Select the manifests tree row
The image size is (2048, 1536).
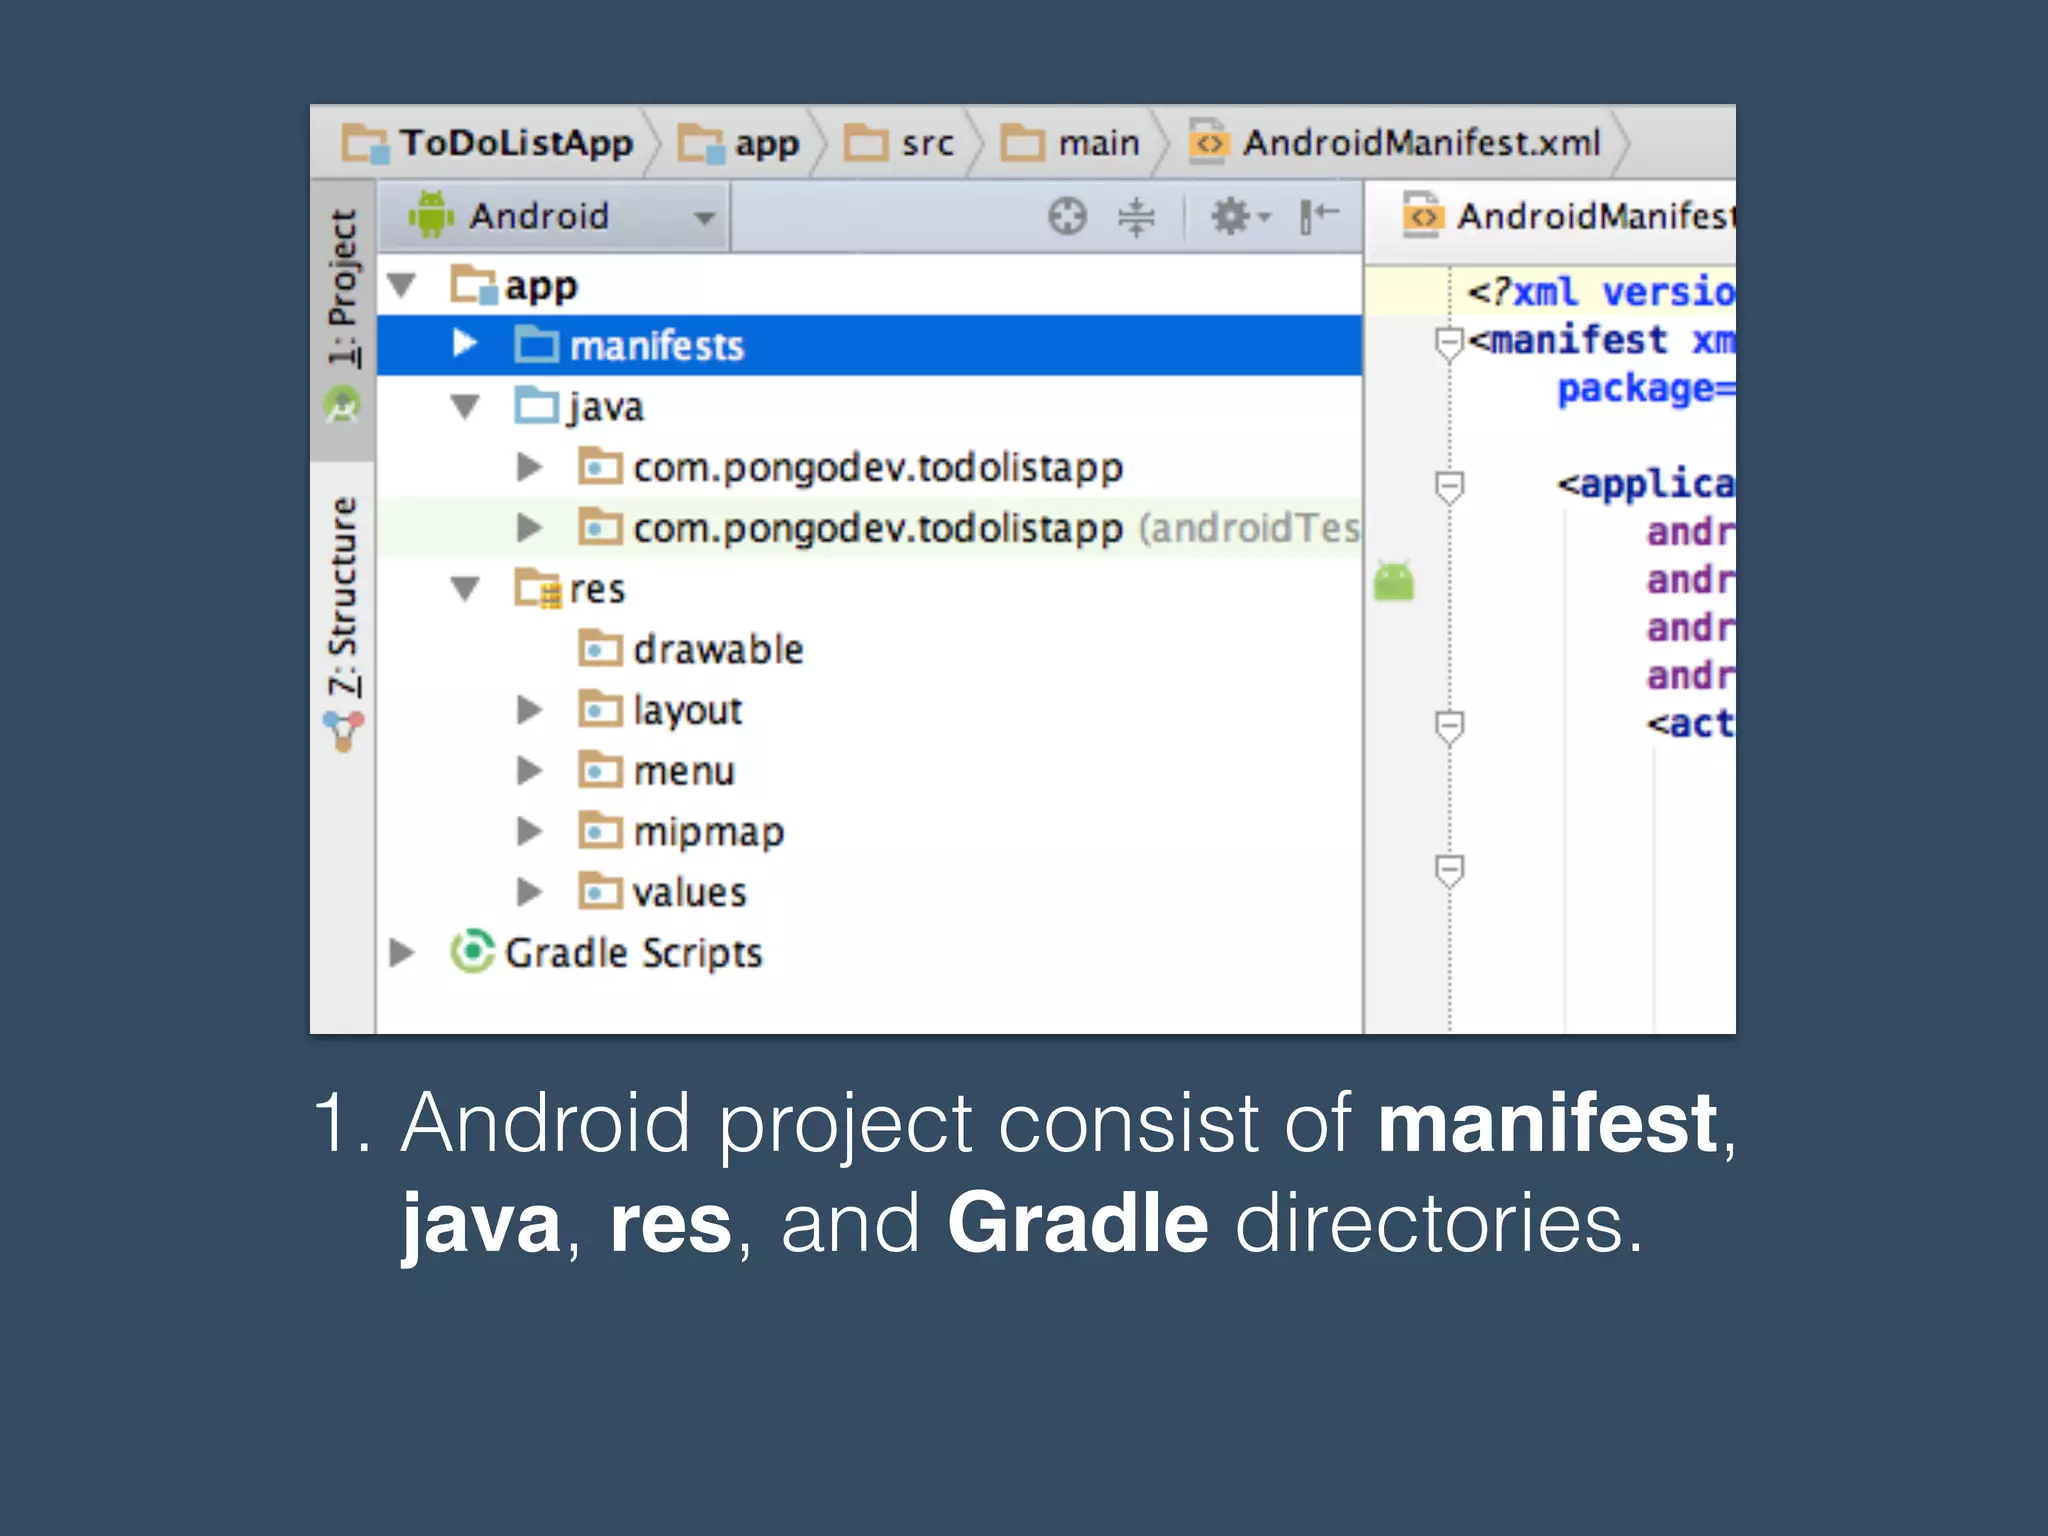(x=869, y=345)
